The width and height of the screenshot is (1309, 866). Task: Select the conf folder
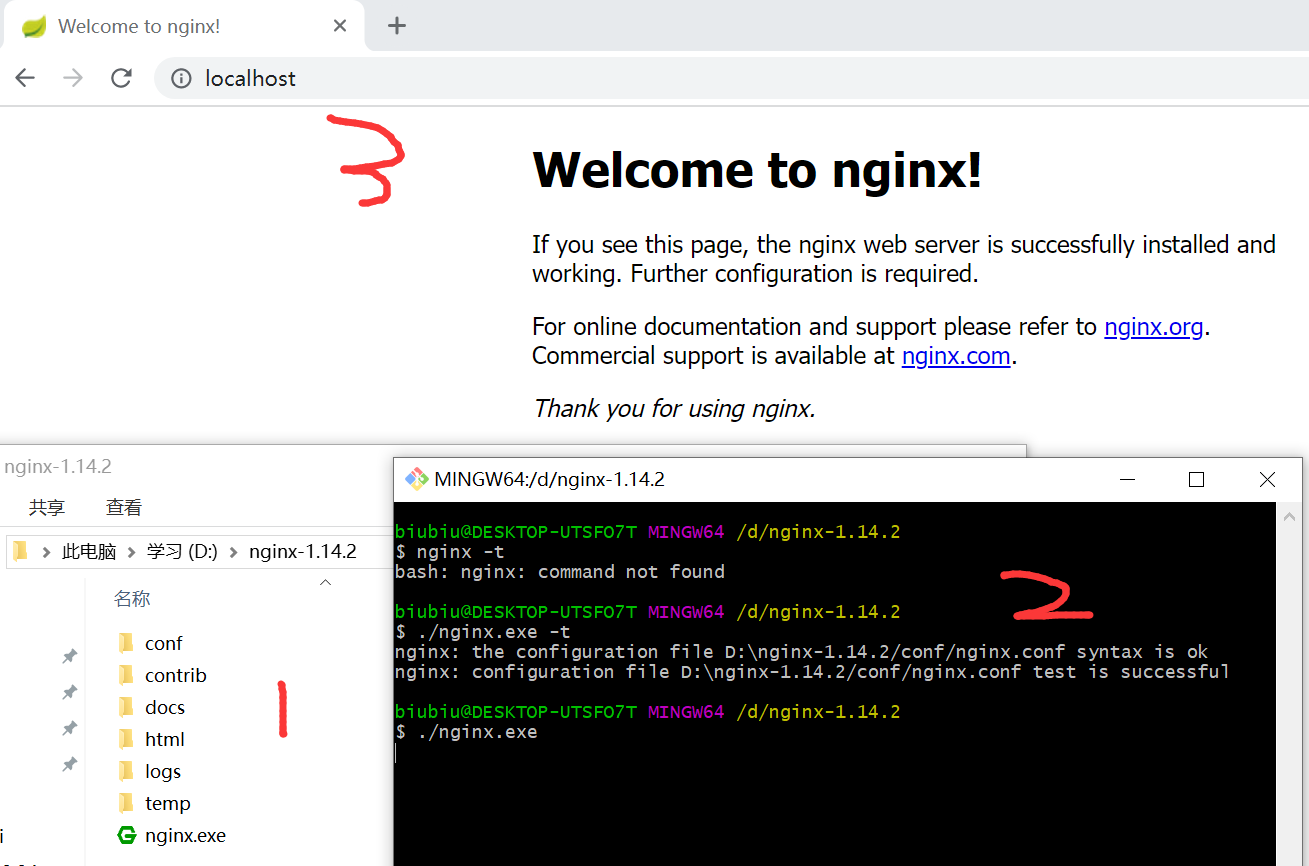(x=163, y=643)
